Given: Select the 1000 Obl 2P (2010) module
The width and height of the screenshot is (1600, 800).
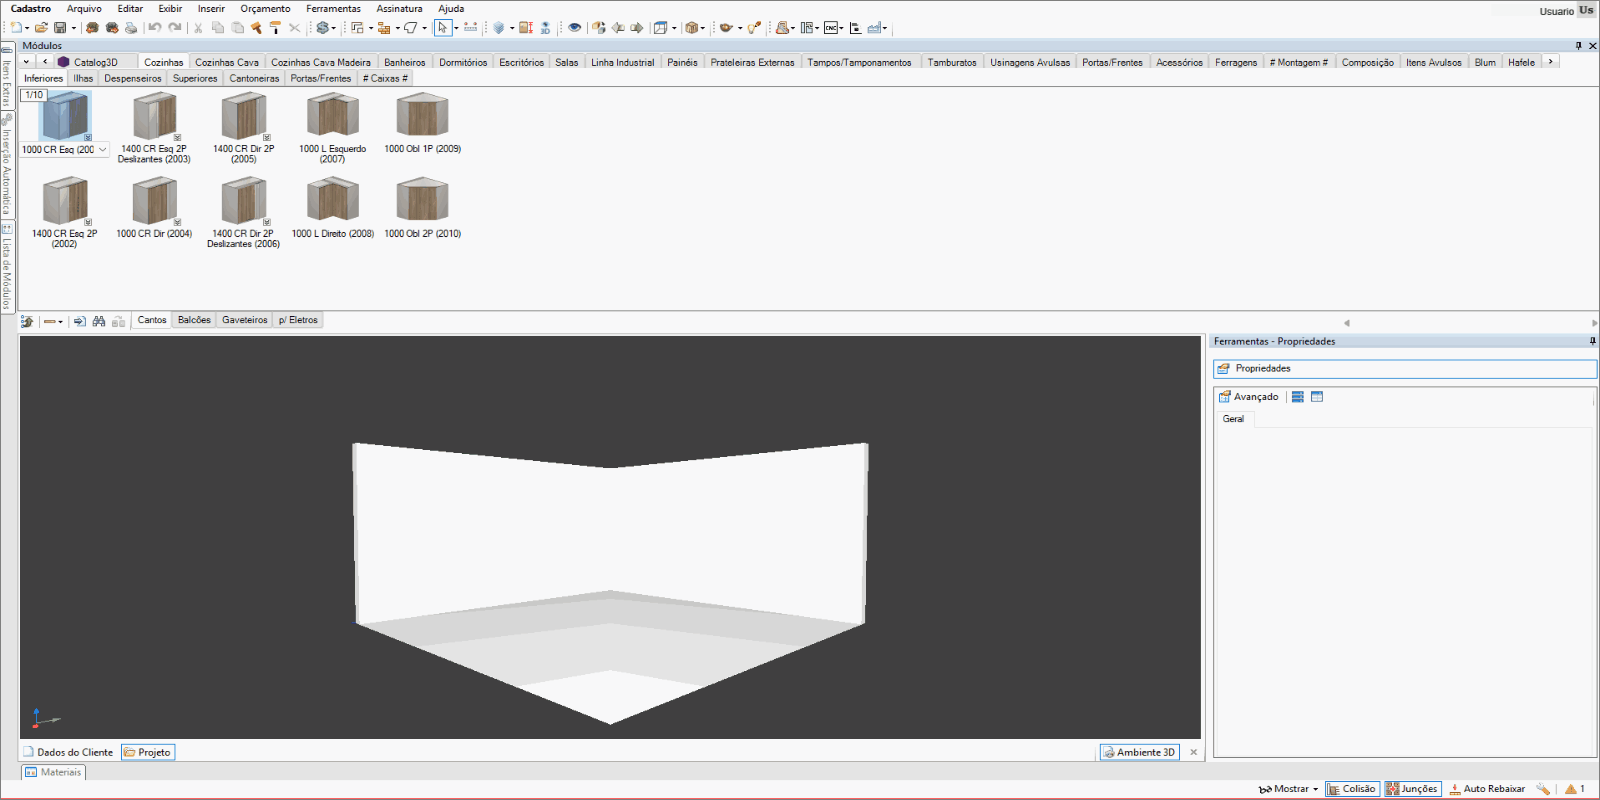Looking at the screenshot, I should pos(423,208).
